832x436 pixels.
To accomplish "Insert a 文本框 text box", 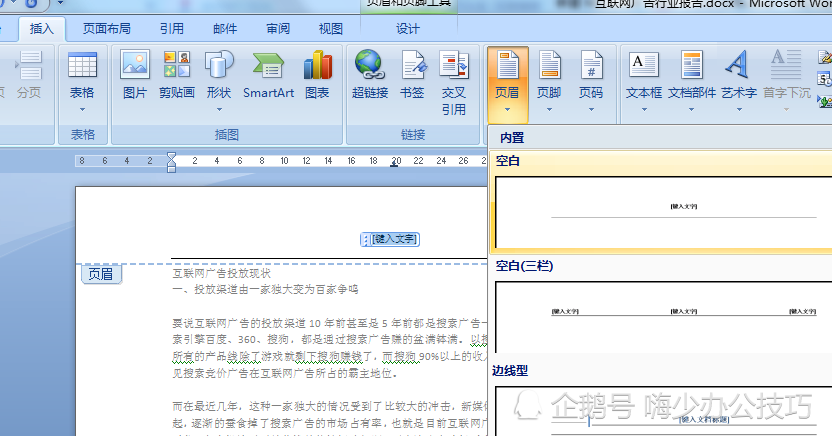I will (644, 65).
